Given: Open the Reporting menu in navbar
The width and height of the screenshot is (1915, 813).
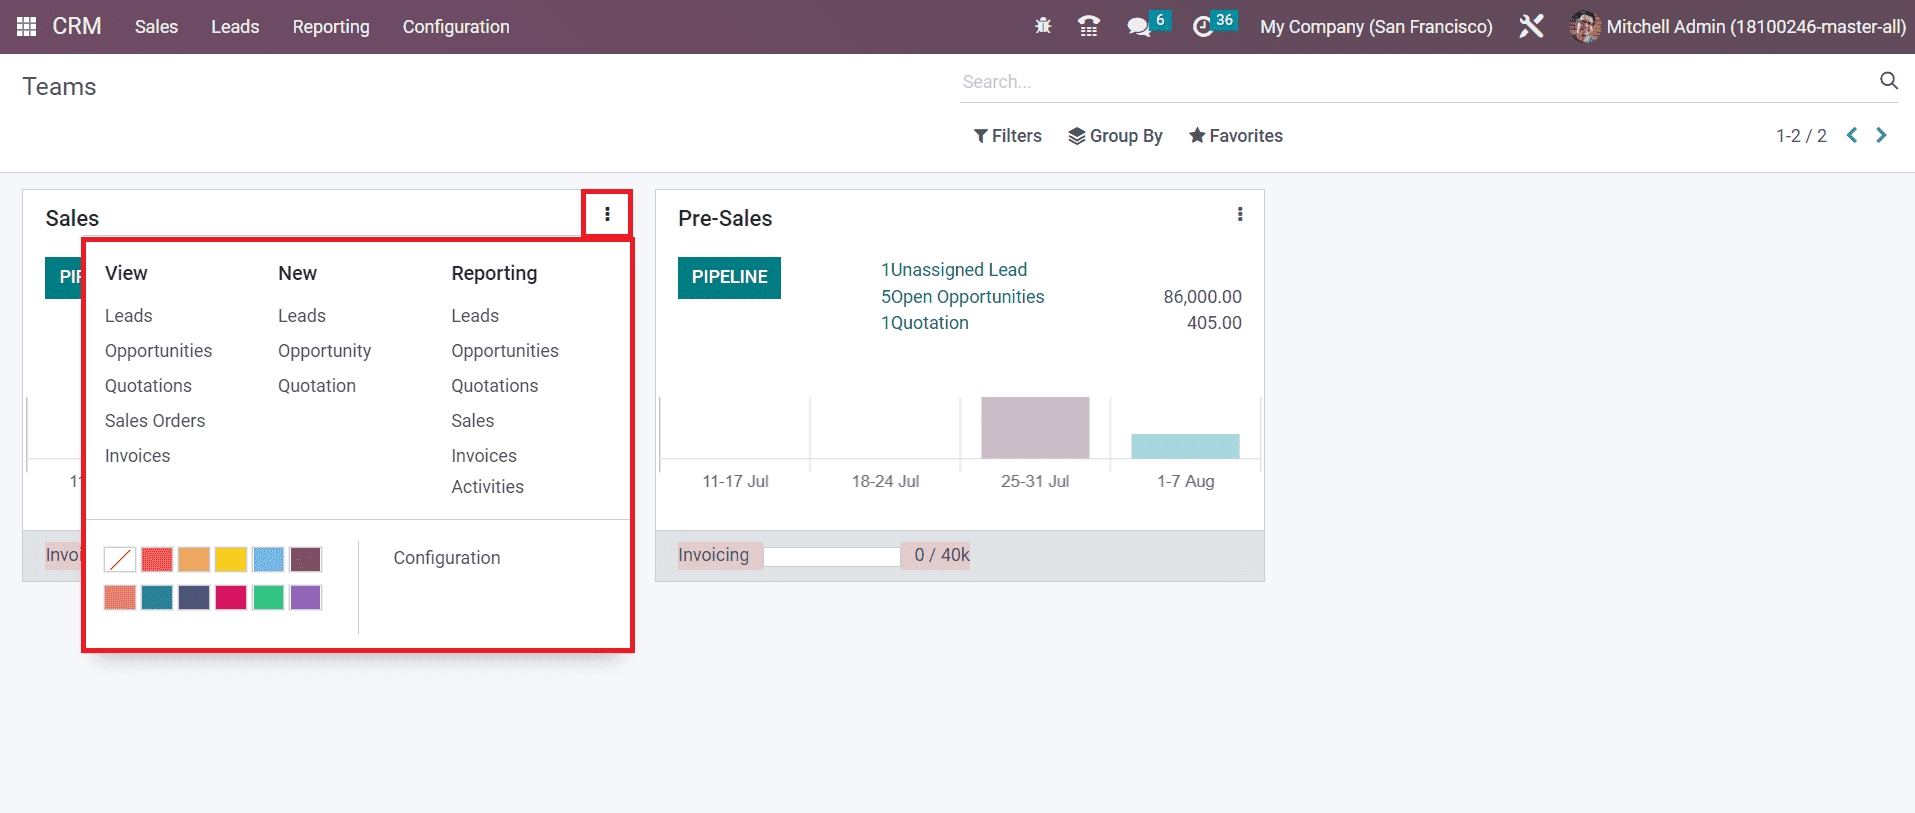Looking at the screenshot, I should pyautogui.click(x=331, y=27).
